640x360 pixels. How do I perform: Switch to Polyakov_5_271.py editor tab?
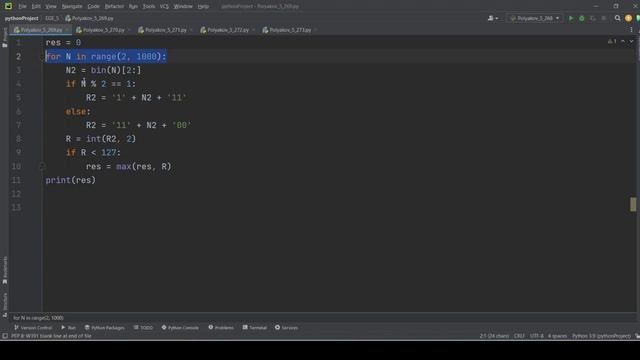(165, 30)
